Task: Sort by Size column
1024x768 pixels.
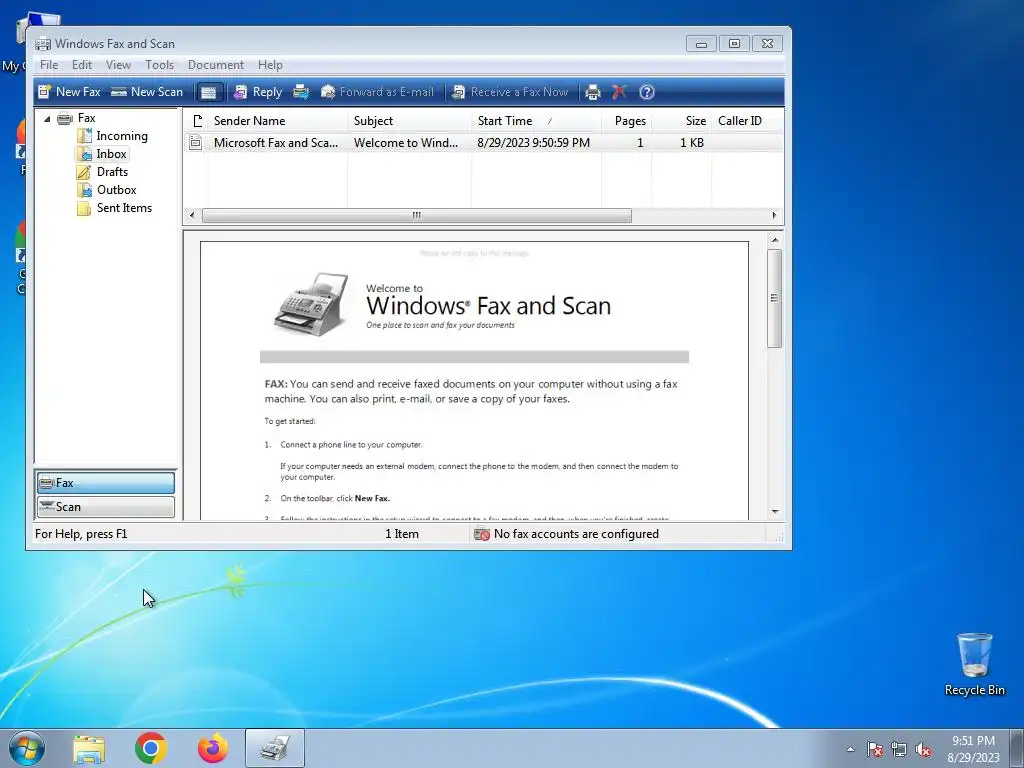Action: [681, 121]
